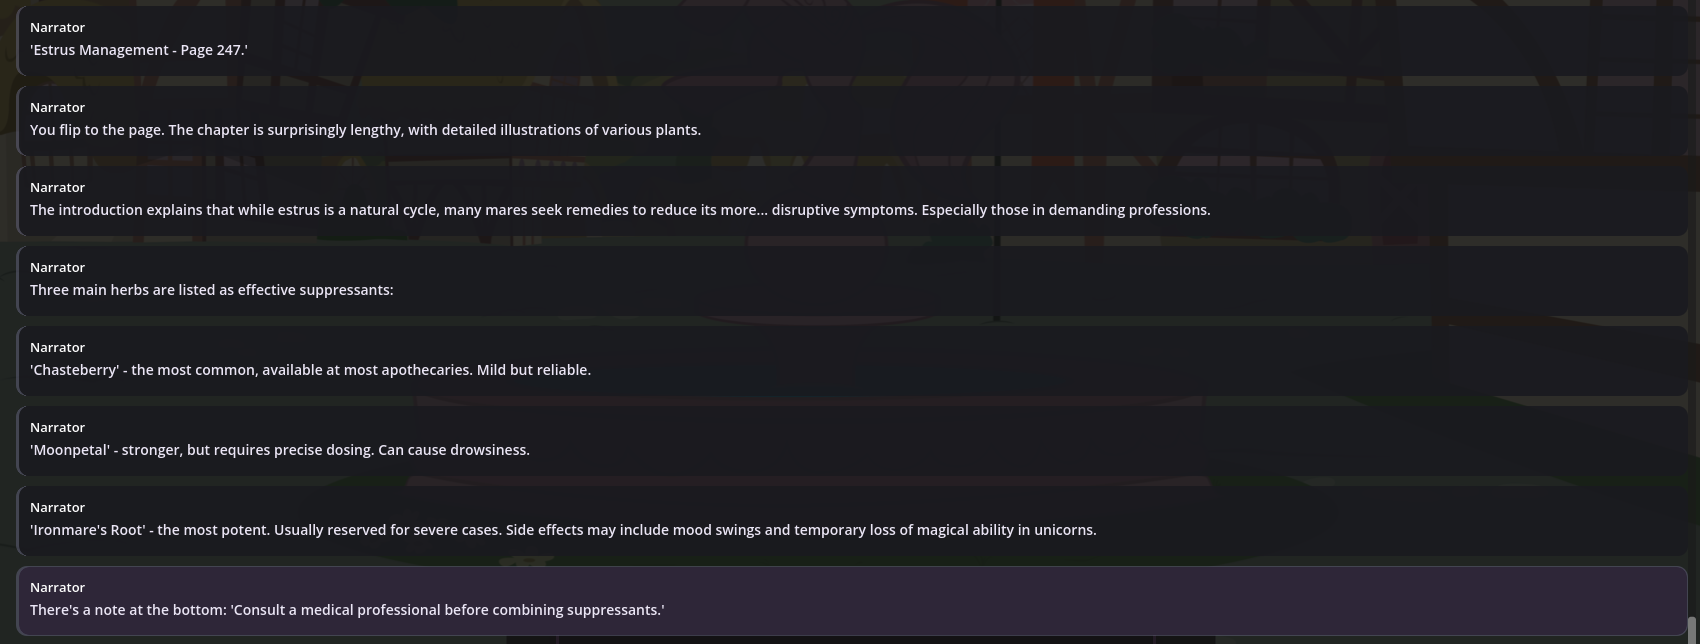Click the history log scrollbar thumb
Viewport: 1700px width, 644px height.
1693,630
